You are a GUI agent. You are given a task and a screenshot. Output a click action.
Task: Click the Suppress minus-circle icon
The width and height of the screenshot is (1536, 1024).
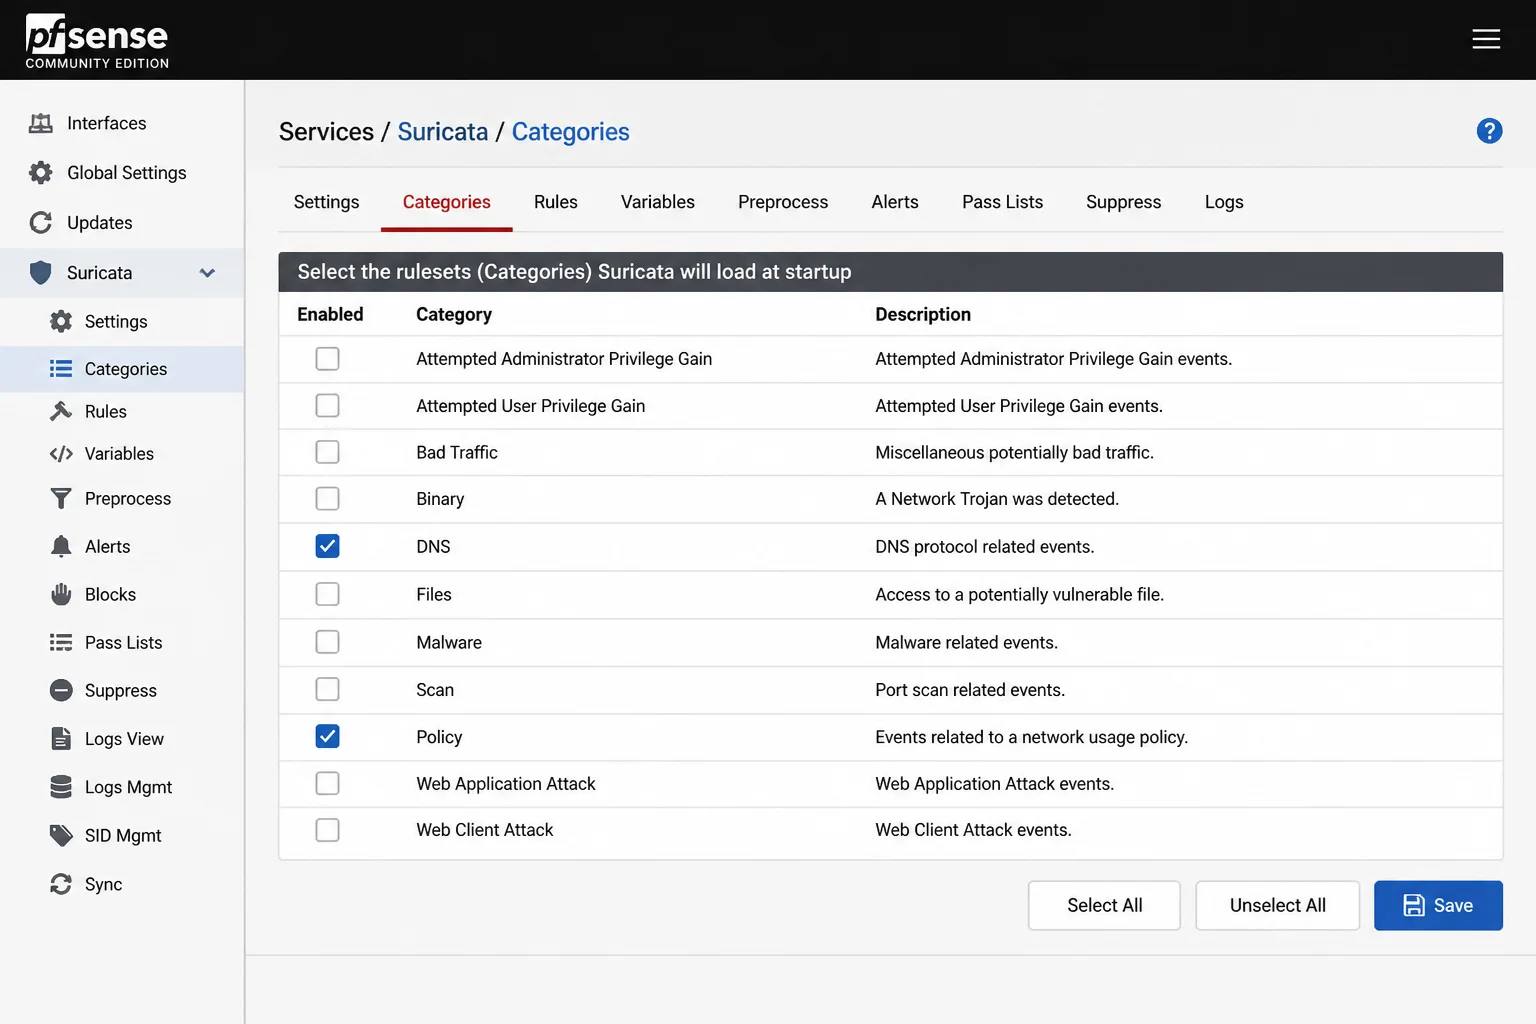coord(61,690)
